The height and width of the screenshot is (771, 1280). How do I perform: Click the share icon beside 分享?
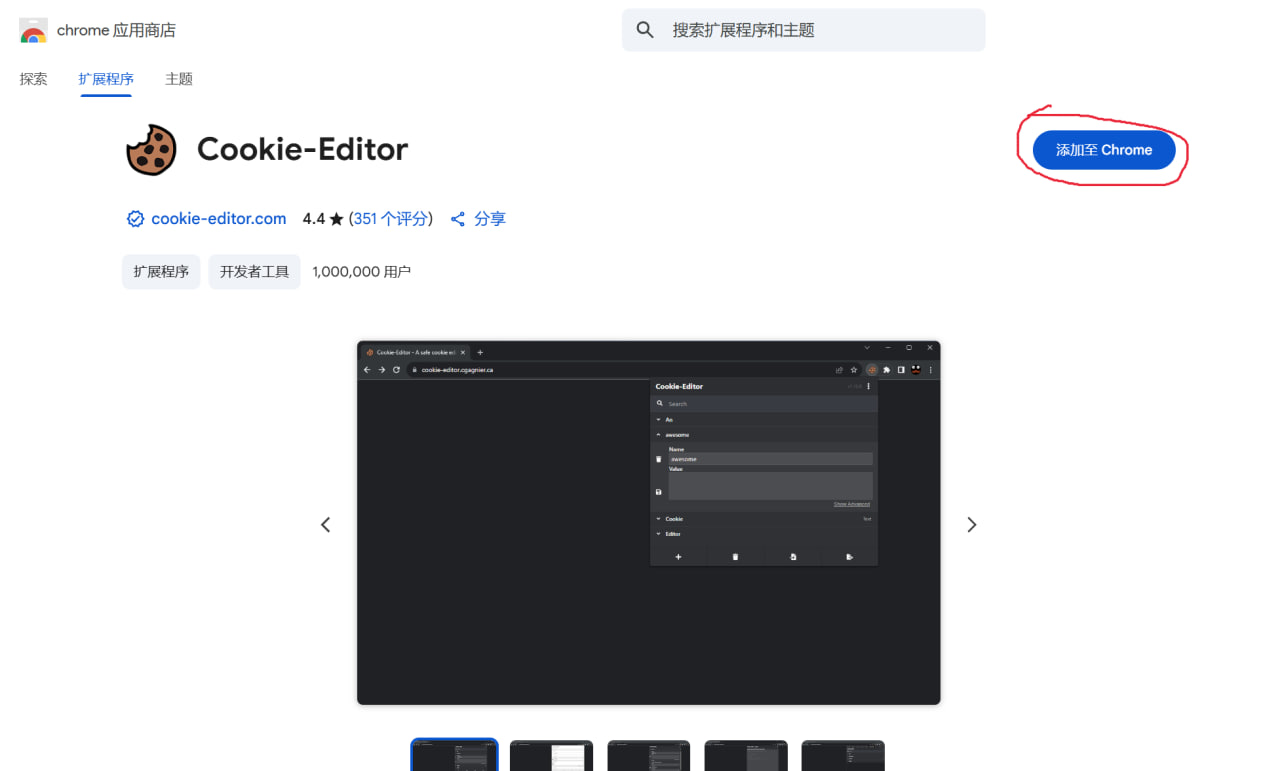click(x=458, y=219)
